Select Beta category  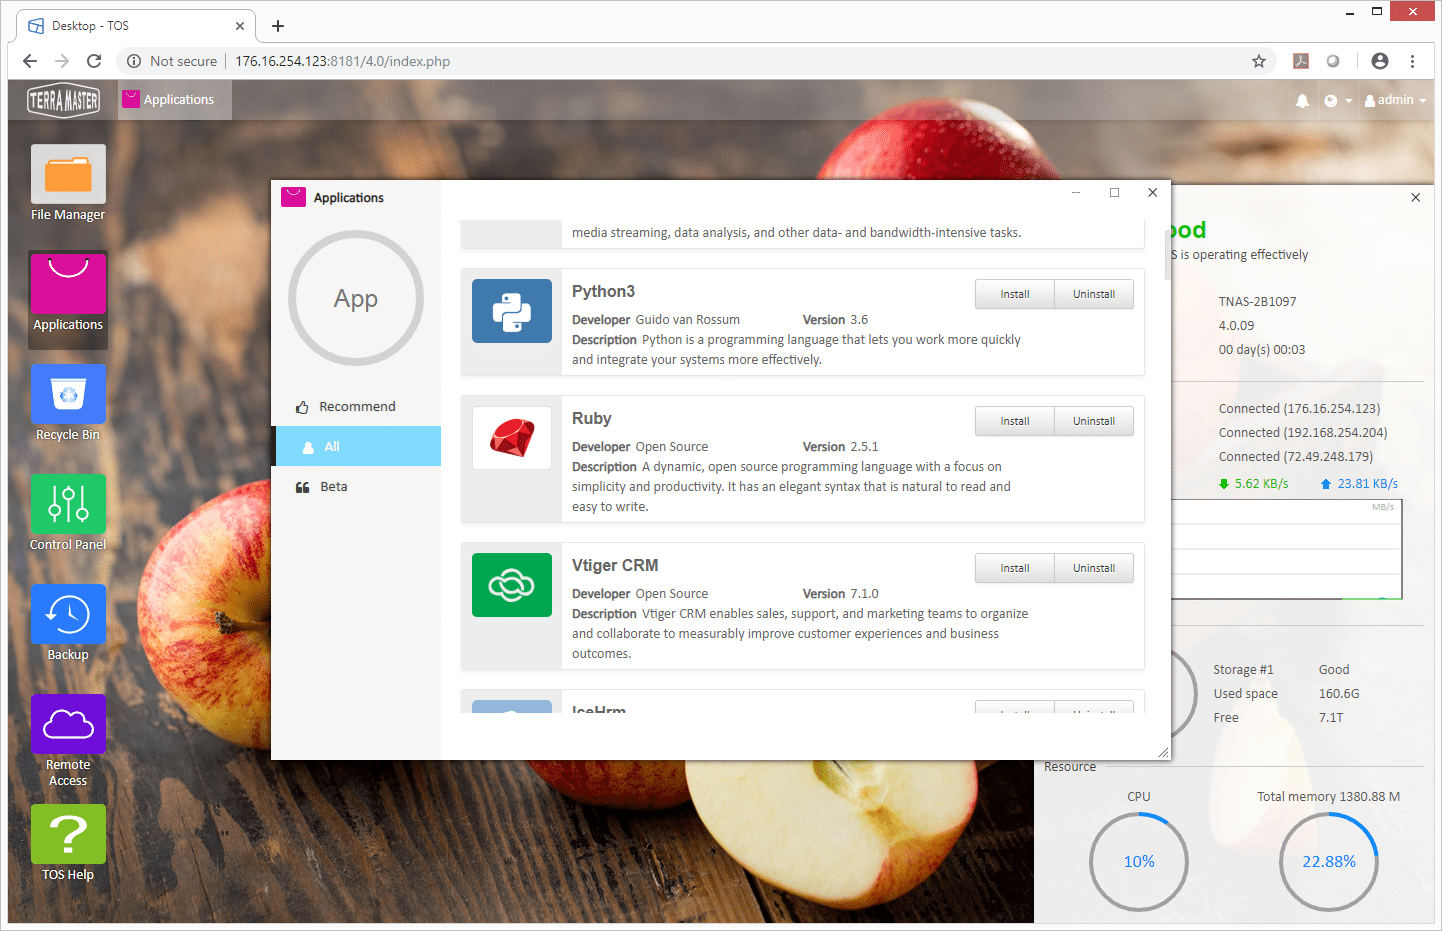tap(356, 486)
